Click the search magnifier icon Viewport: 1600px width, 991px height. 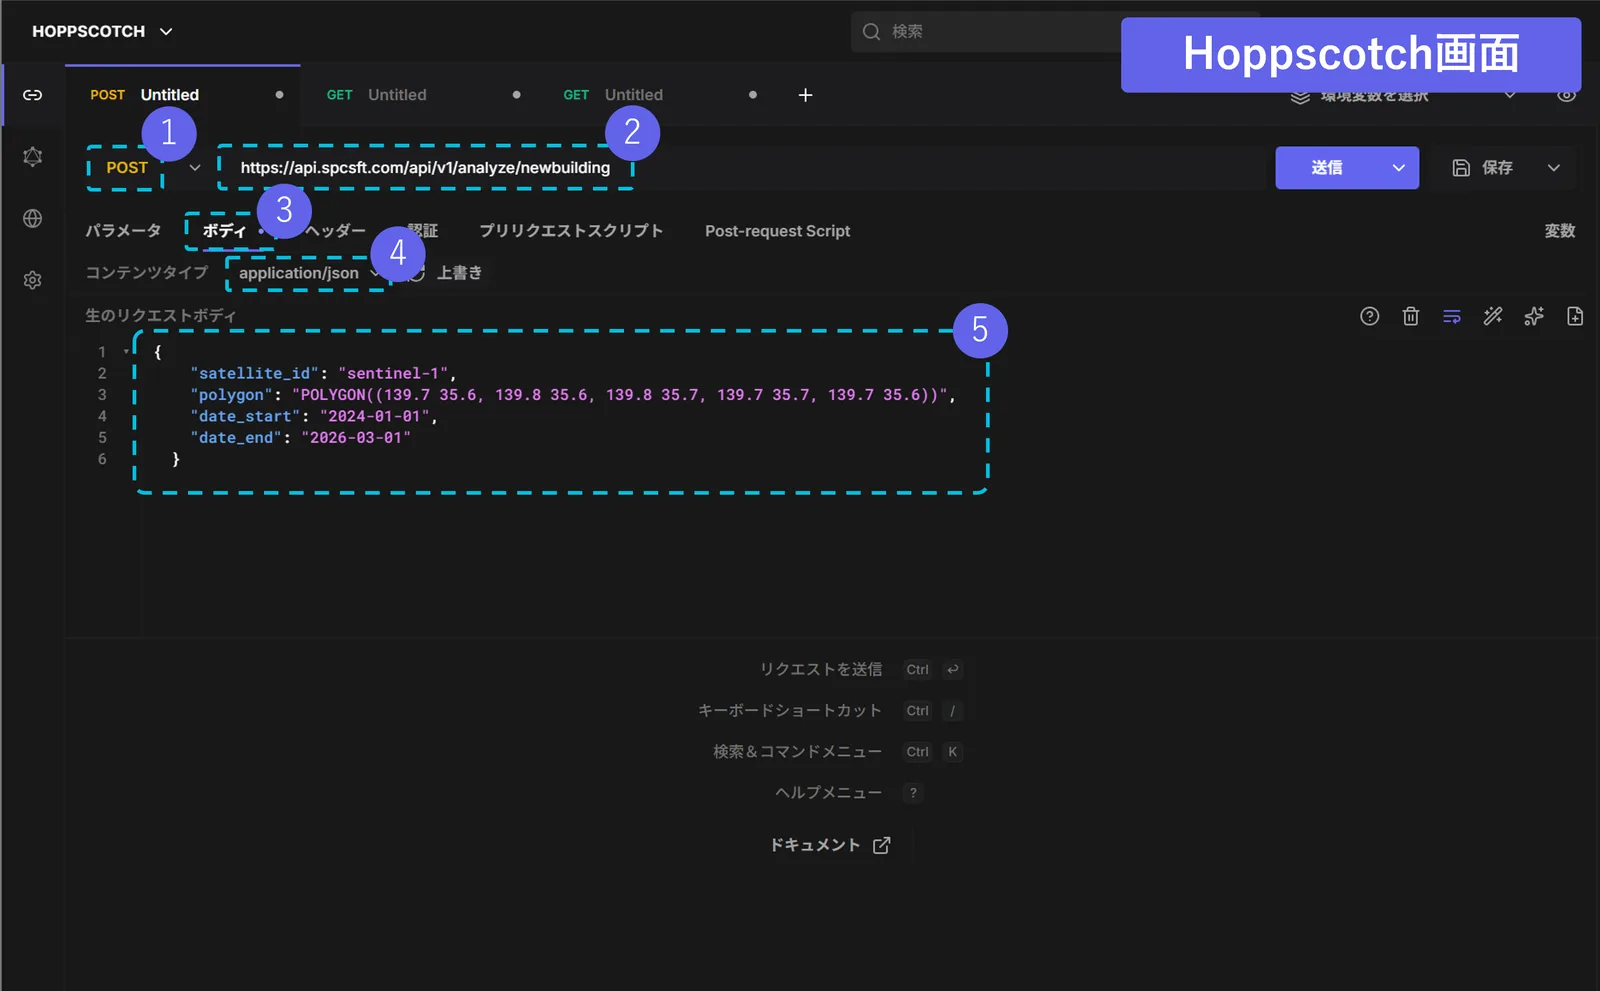point(872,32)
